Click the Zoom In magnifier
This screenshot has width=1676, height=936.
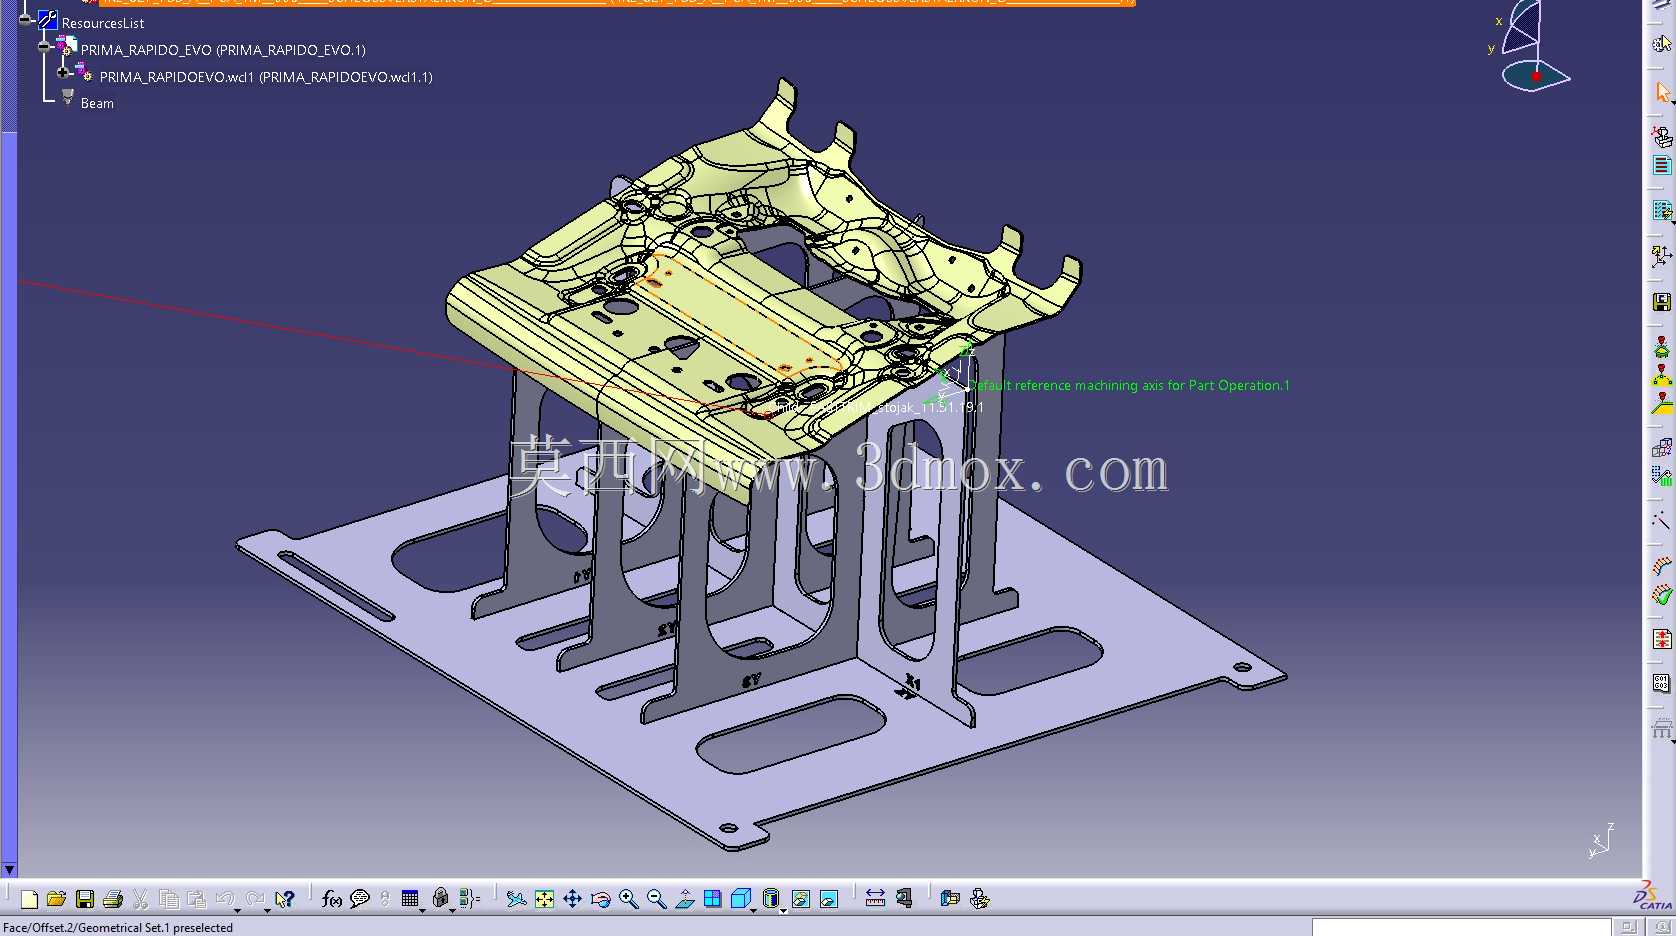628,899
